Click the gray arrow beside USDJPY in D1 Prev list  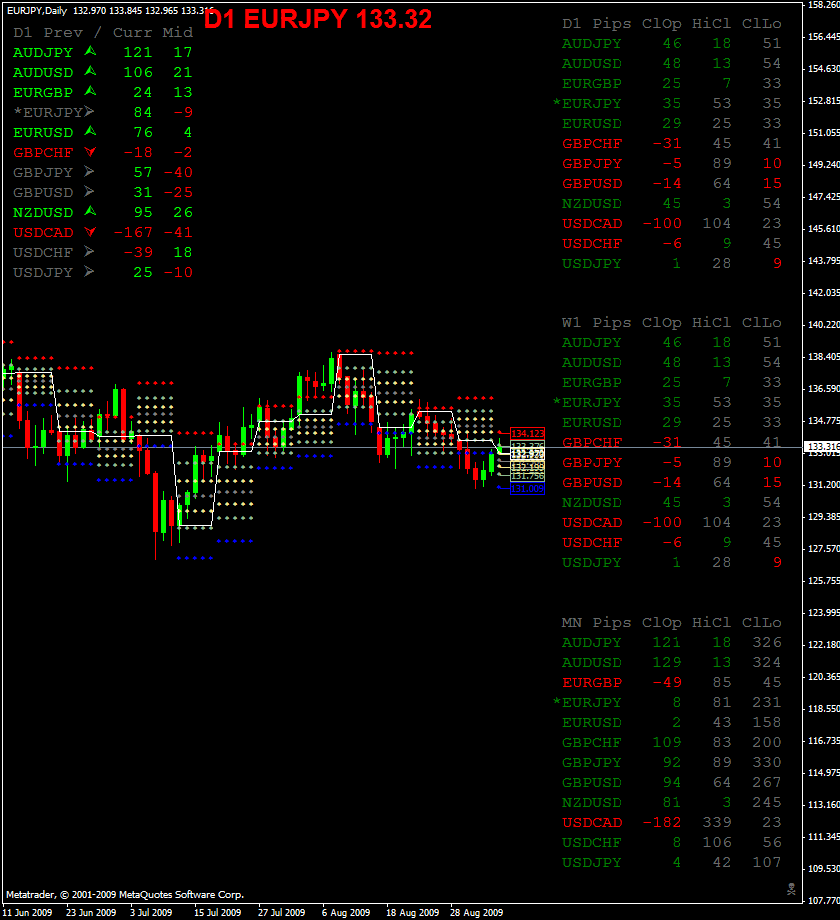tap(89, 272)
